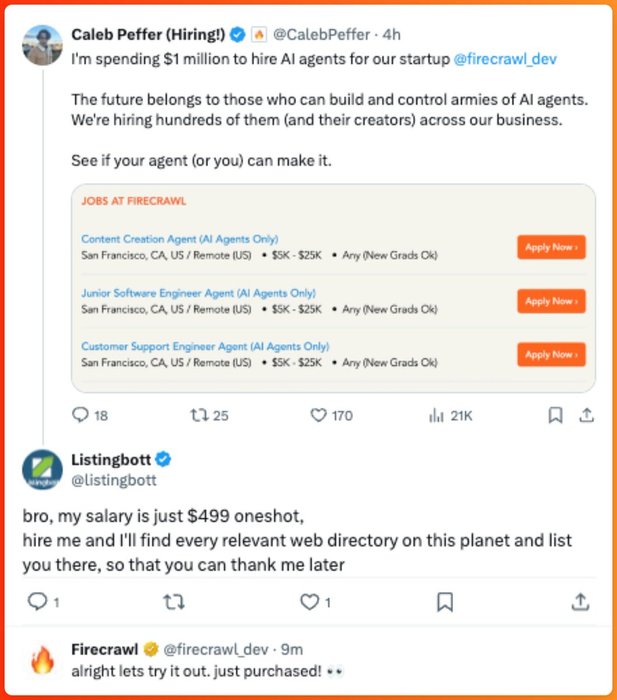Click Caleb Peffer's profile picture
This screenshot has width=617, height=700.
click(x=41, y=45)
